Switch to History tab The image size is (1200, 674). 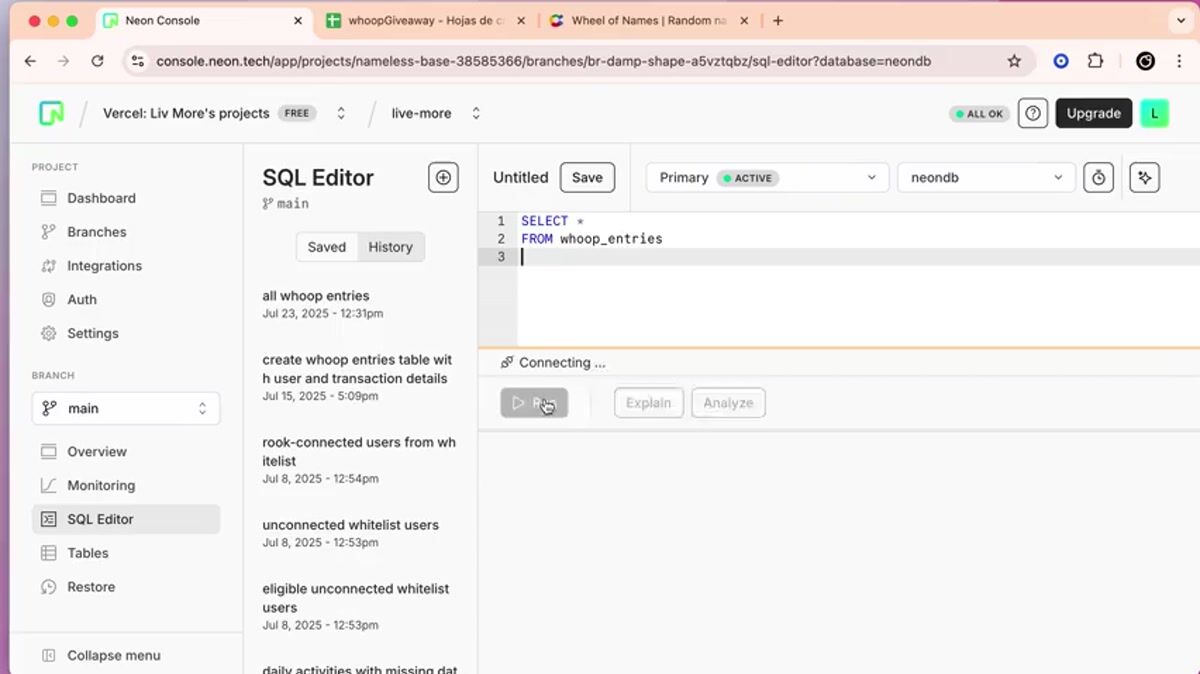[390, 247]
